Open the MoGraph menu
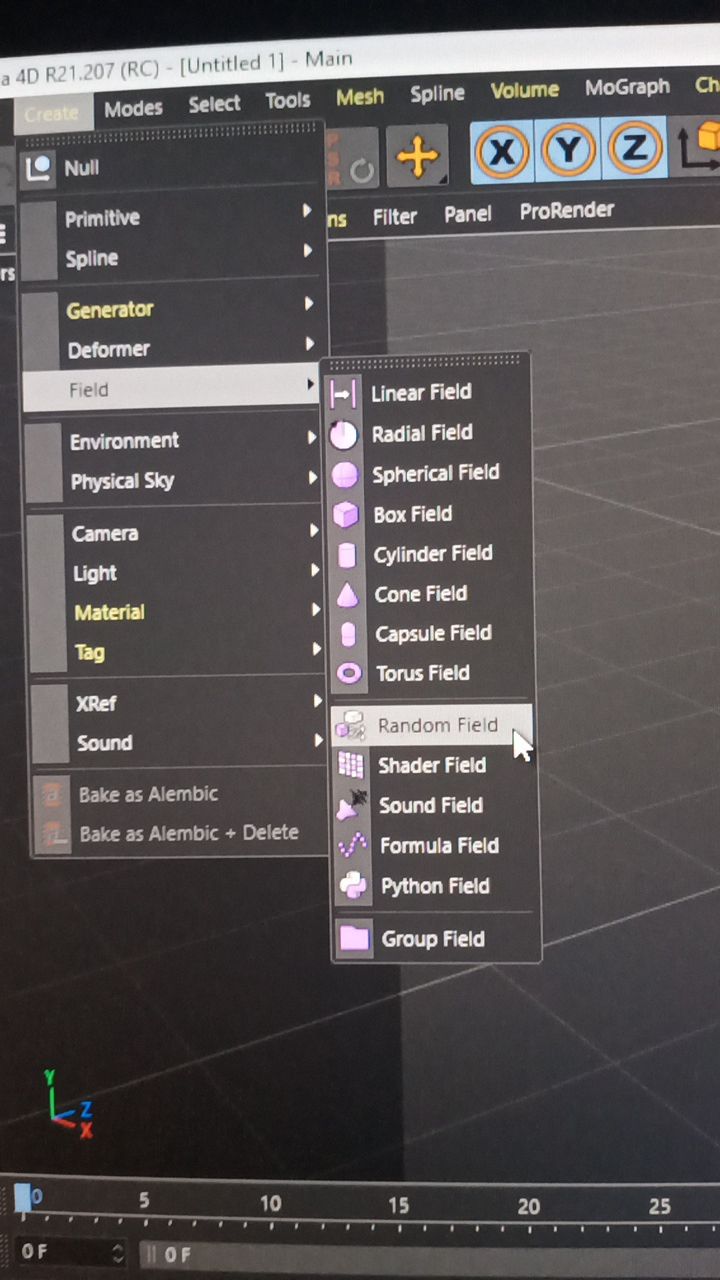Viewport: 720px width, 1280px height. [x=627, y=87]
